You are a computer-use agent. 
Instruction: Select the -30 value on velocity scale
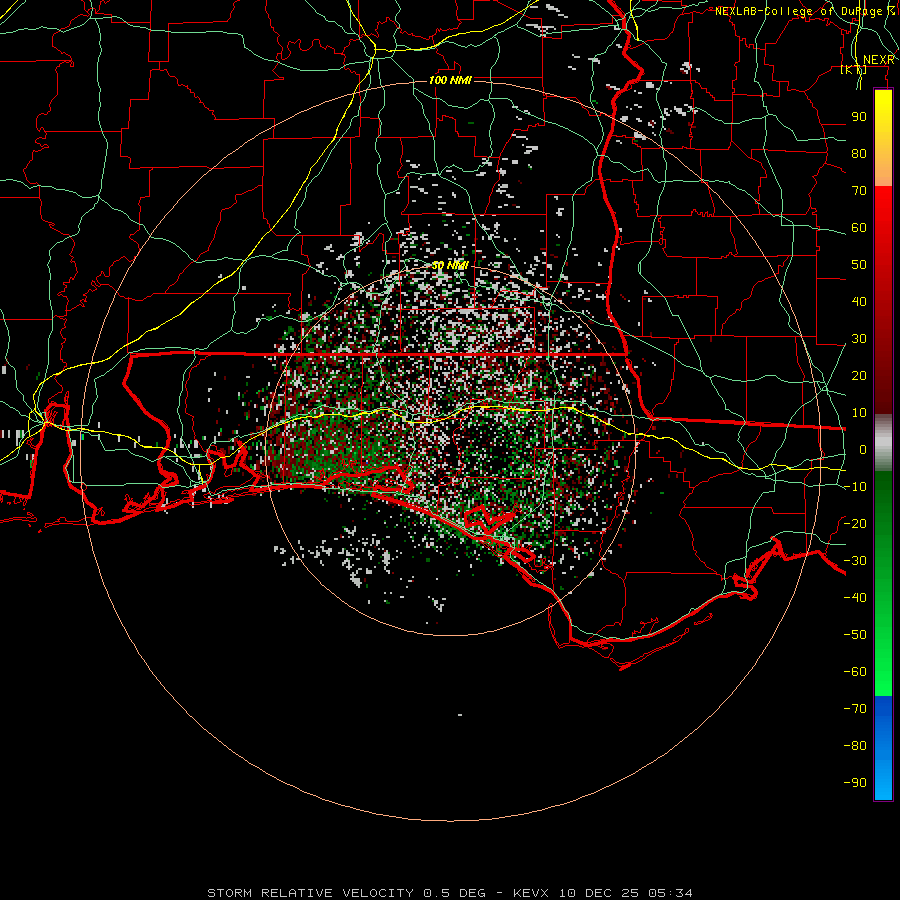[x=855, y=561]
